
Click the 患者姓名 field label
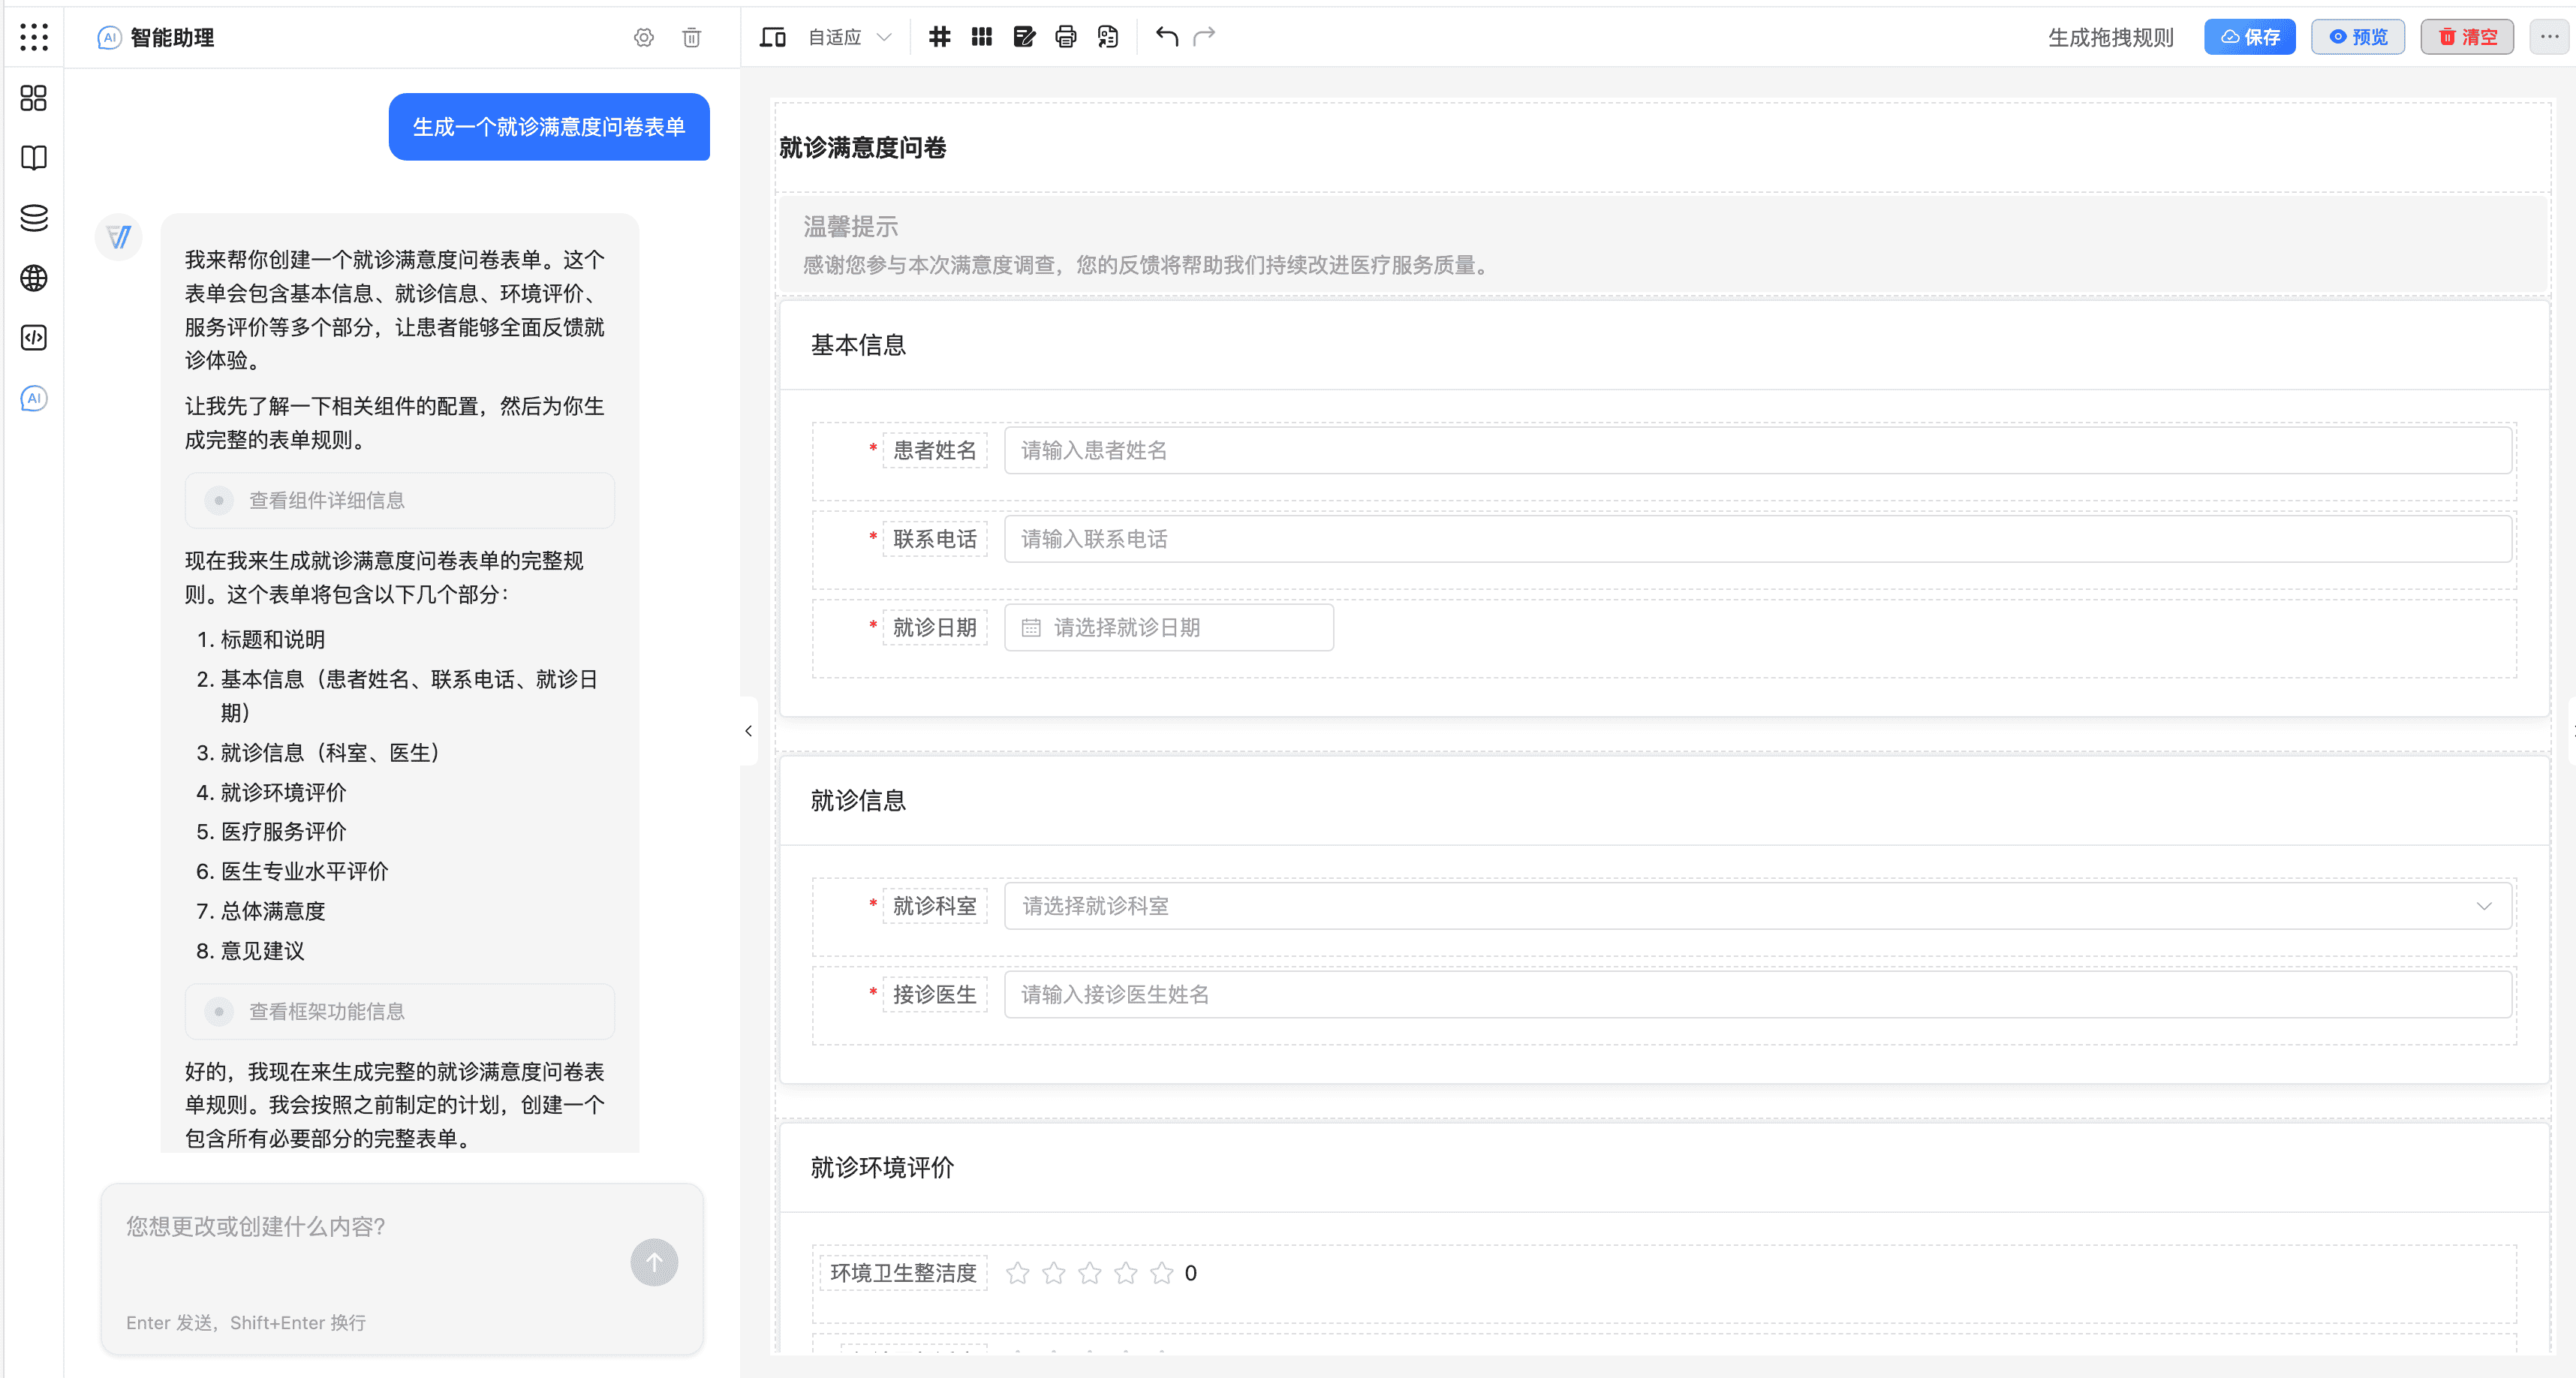[x=934, y=451]
